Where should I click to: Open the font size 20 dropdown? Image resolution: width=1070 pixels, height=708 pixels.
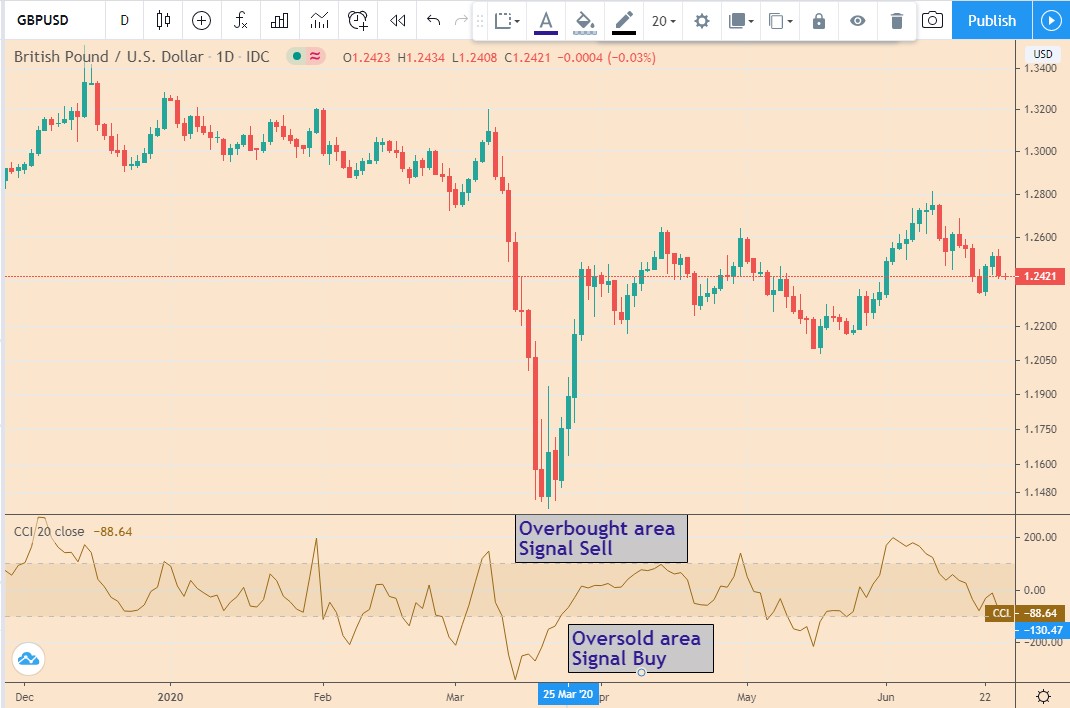(x=660, y=20)
